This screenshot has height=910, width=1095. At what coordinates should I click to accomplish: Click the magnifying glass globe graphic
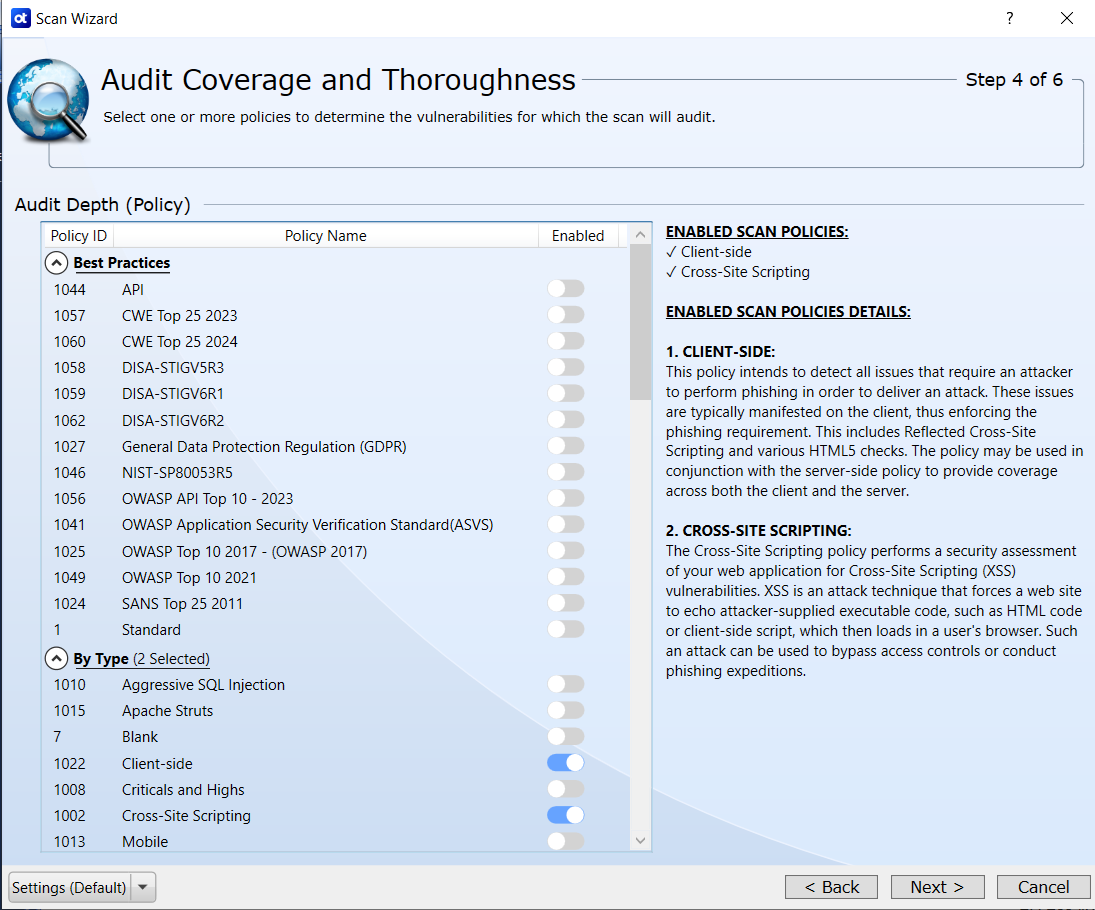tap(48, 100)
